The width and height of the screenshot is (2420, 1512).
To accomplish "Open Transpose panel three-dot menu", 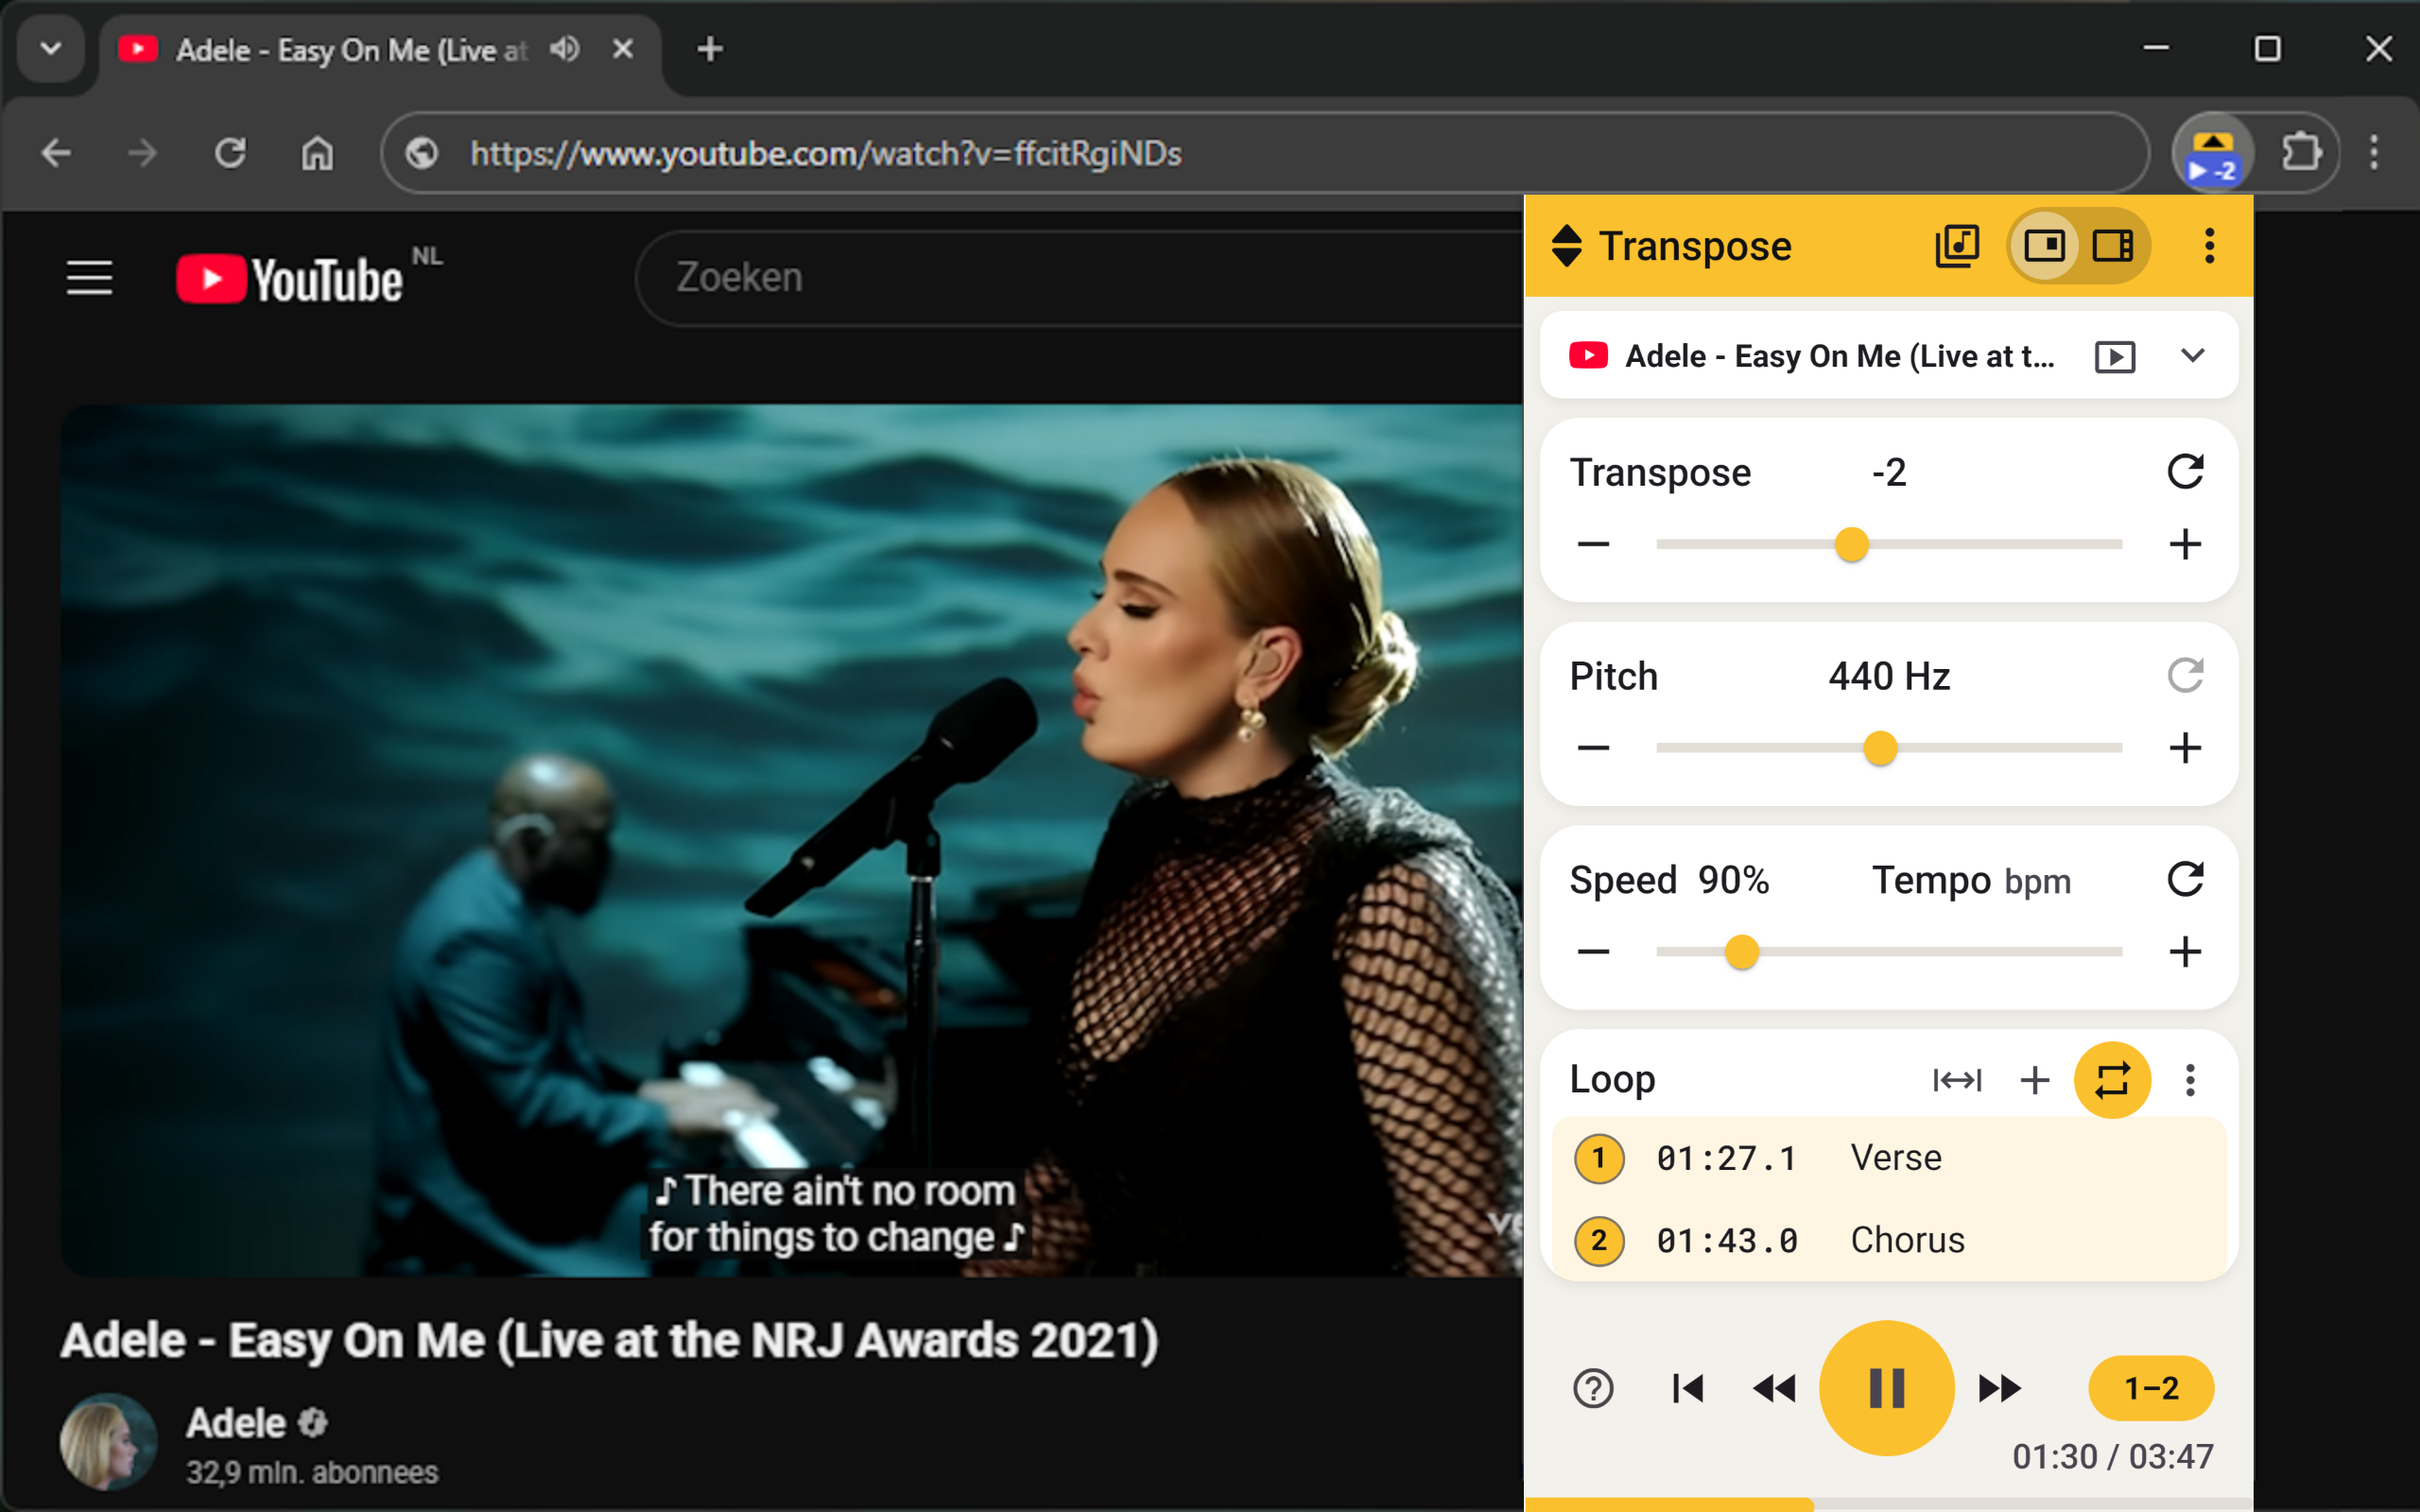I will (2209, 246).
